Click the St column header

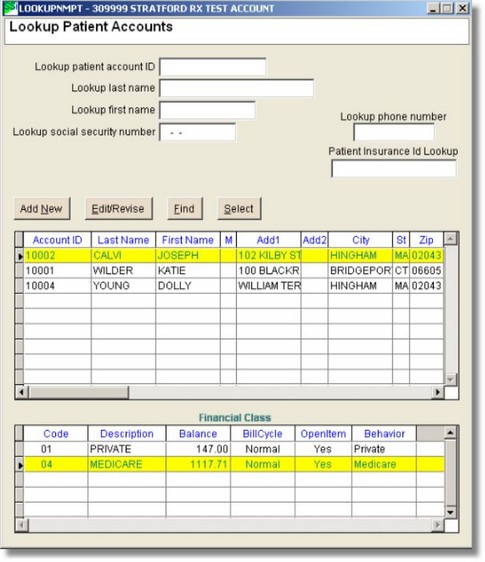(401, 240)
